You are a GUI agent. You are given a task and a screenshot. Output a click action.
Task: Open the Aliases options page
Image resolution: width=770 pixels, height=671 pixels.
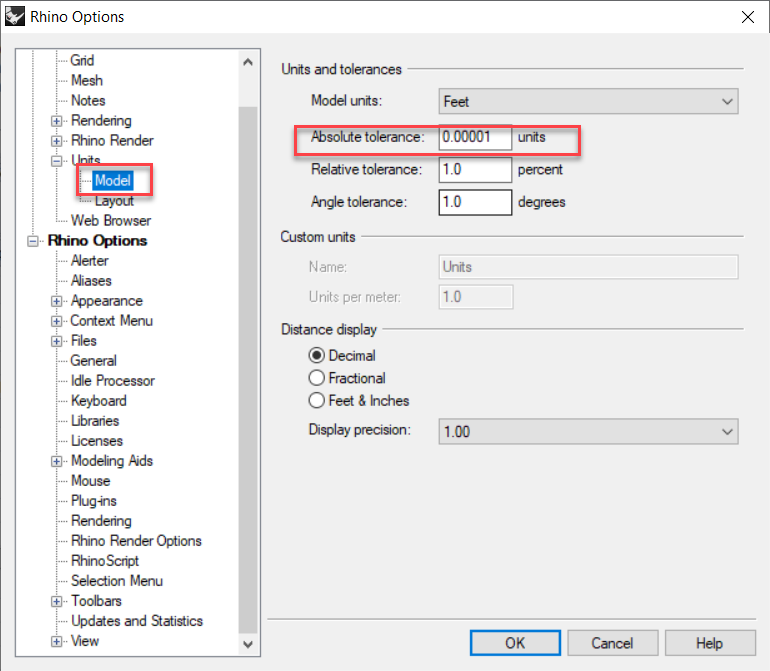91,280
